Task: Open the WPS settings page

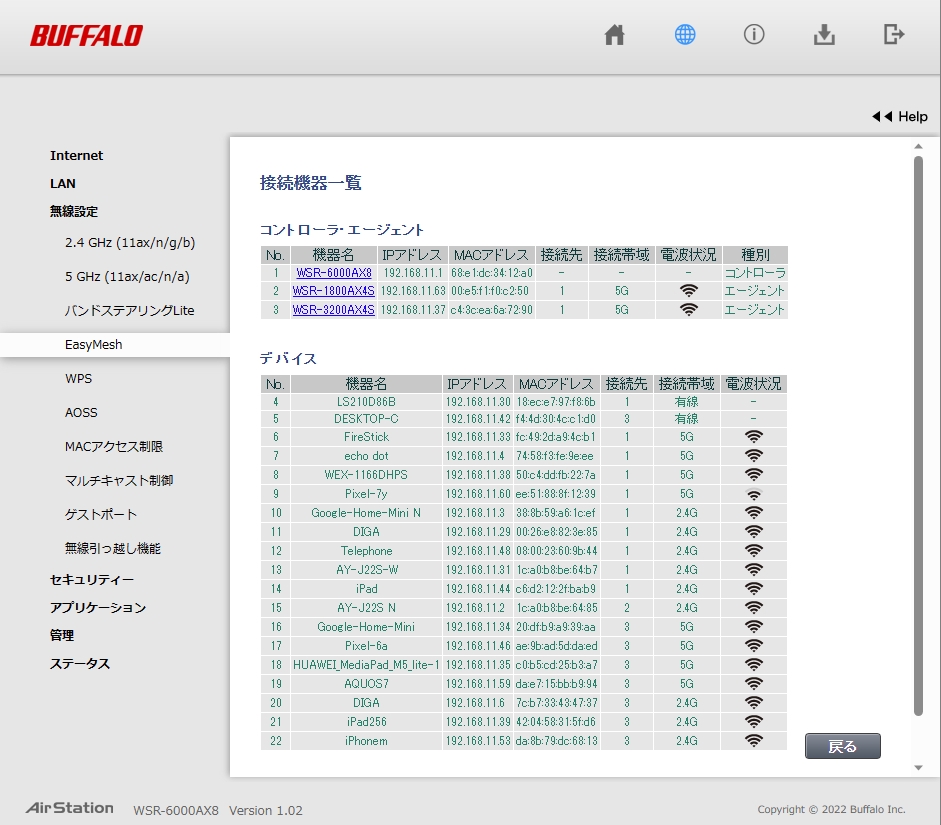Action: [80, 378]
